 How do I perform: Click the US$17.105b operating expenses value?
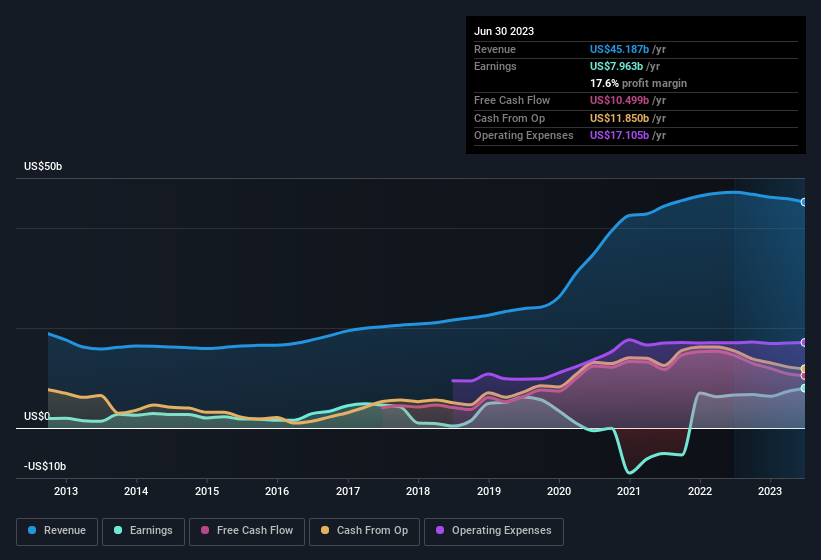click(619, 136)
